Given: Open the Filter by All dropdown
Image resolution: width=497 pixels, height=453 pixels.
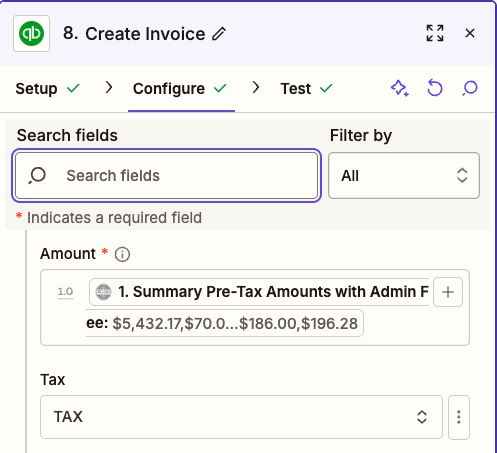Looking at the screenshot, I should point(404,176).
